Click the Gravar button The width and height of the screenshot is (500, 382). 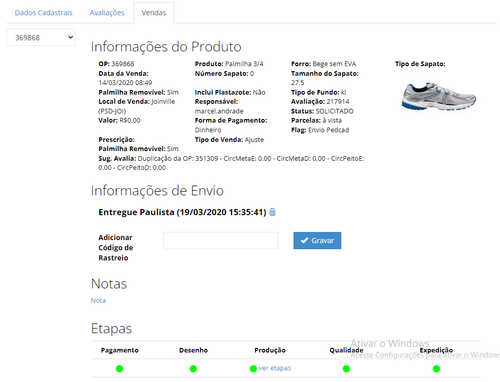click(x=317, y=241)
